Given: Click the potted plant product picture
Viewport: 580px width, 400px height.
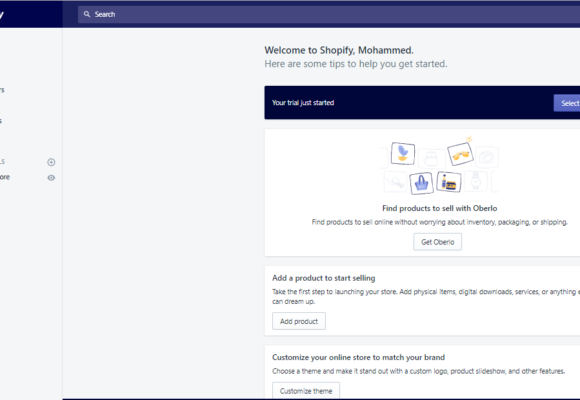Looking at the screenshot, I should click(x=403, y=153).
